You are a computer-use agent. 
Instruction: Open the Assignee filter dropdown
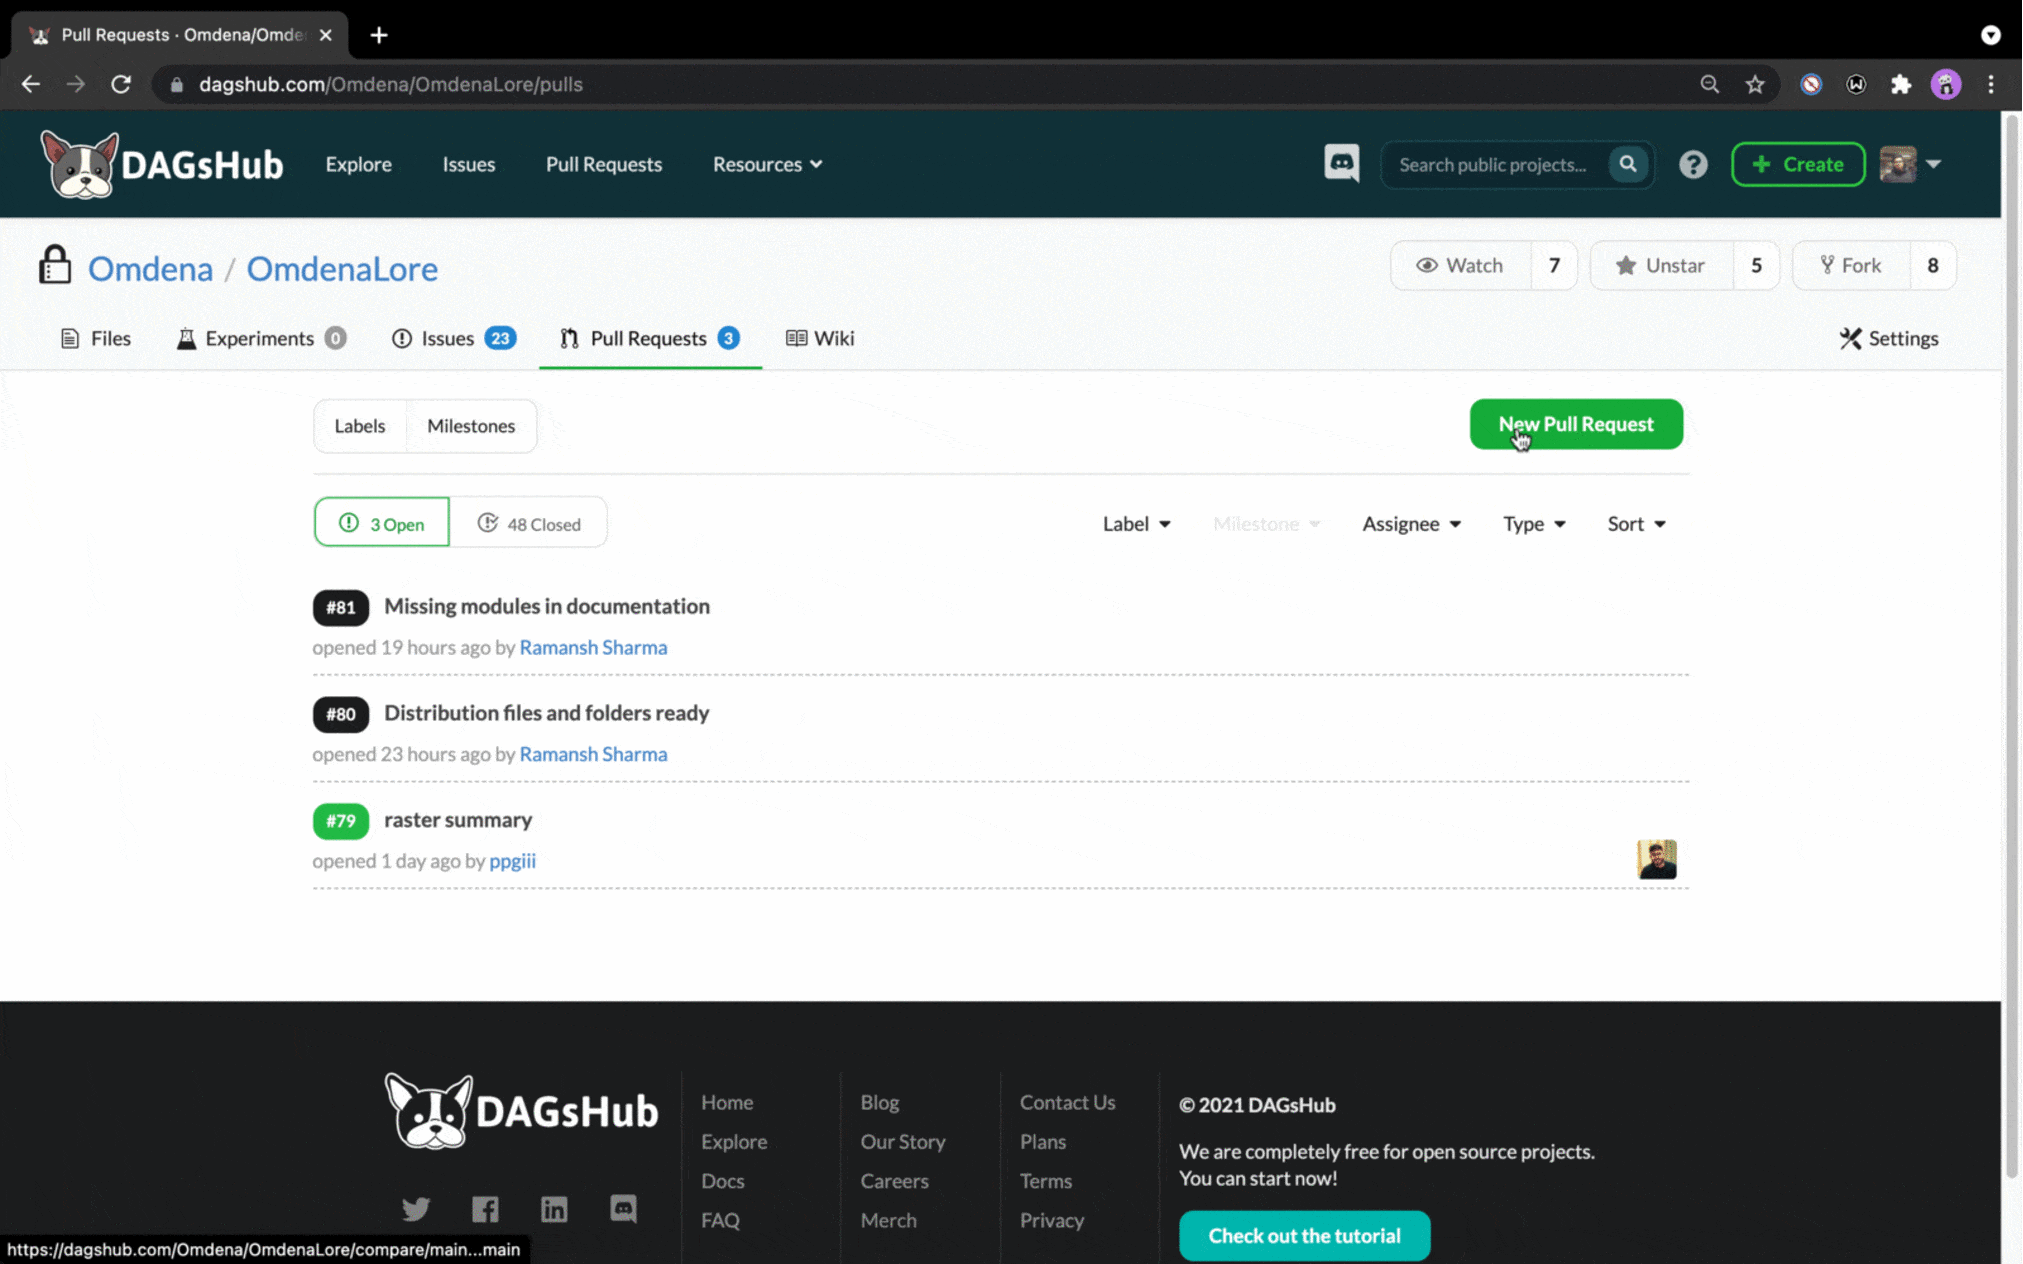point(1411,524)
